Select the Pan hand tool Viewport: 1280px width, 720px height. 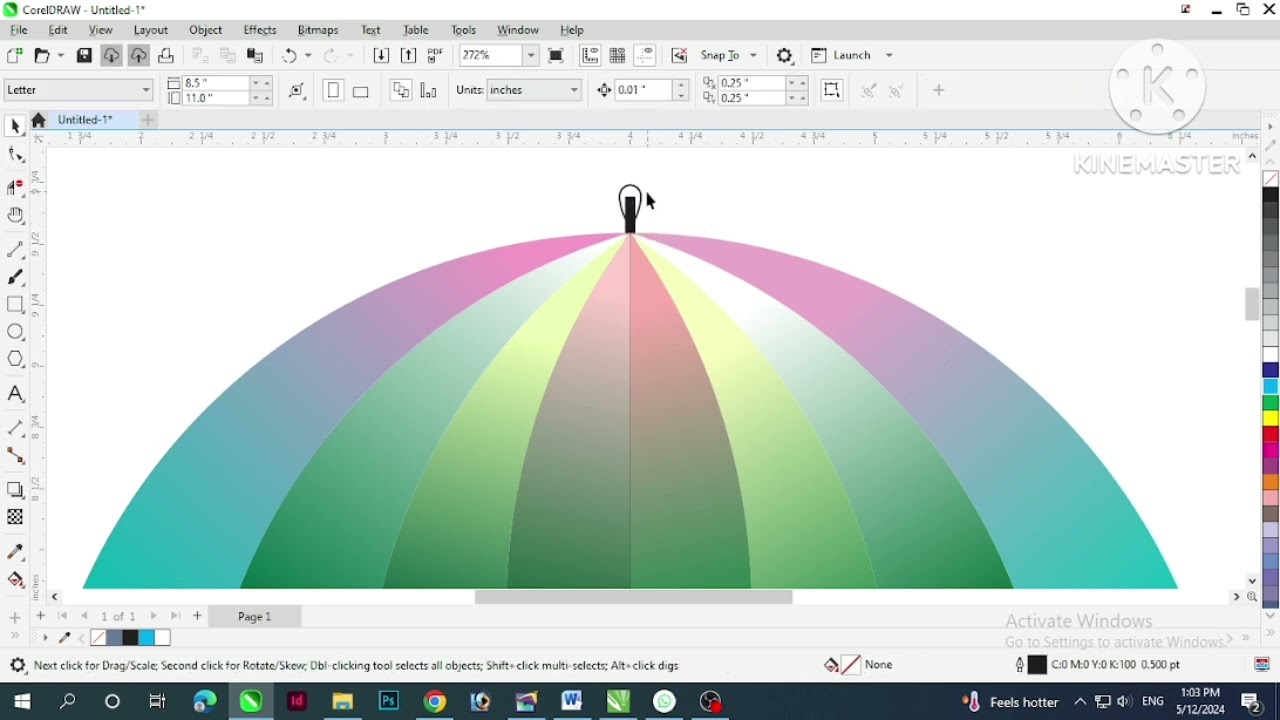tap(15, 215)
